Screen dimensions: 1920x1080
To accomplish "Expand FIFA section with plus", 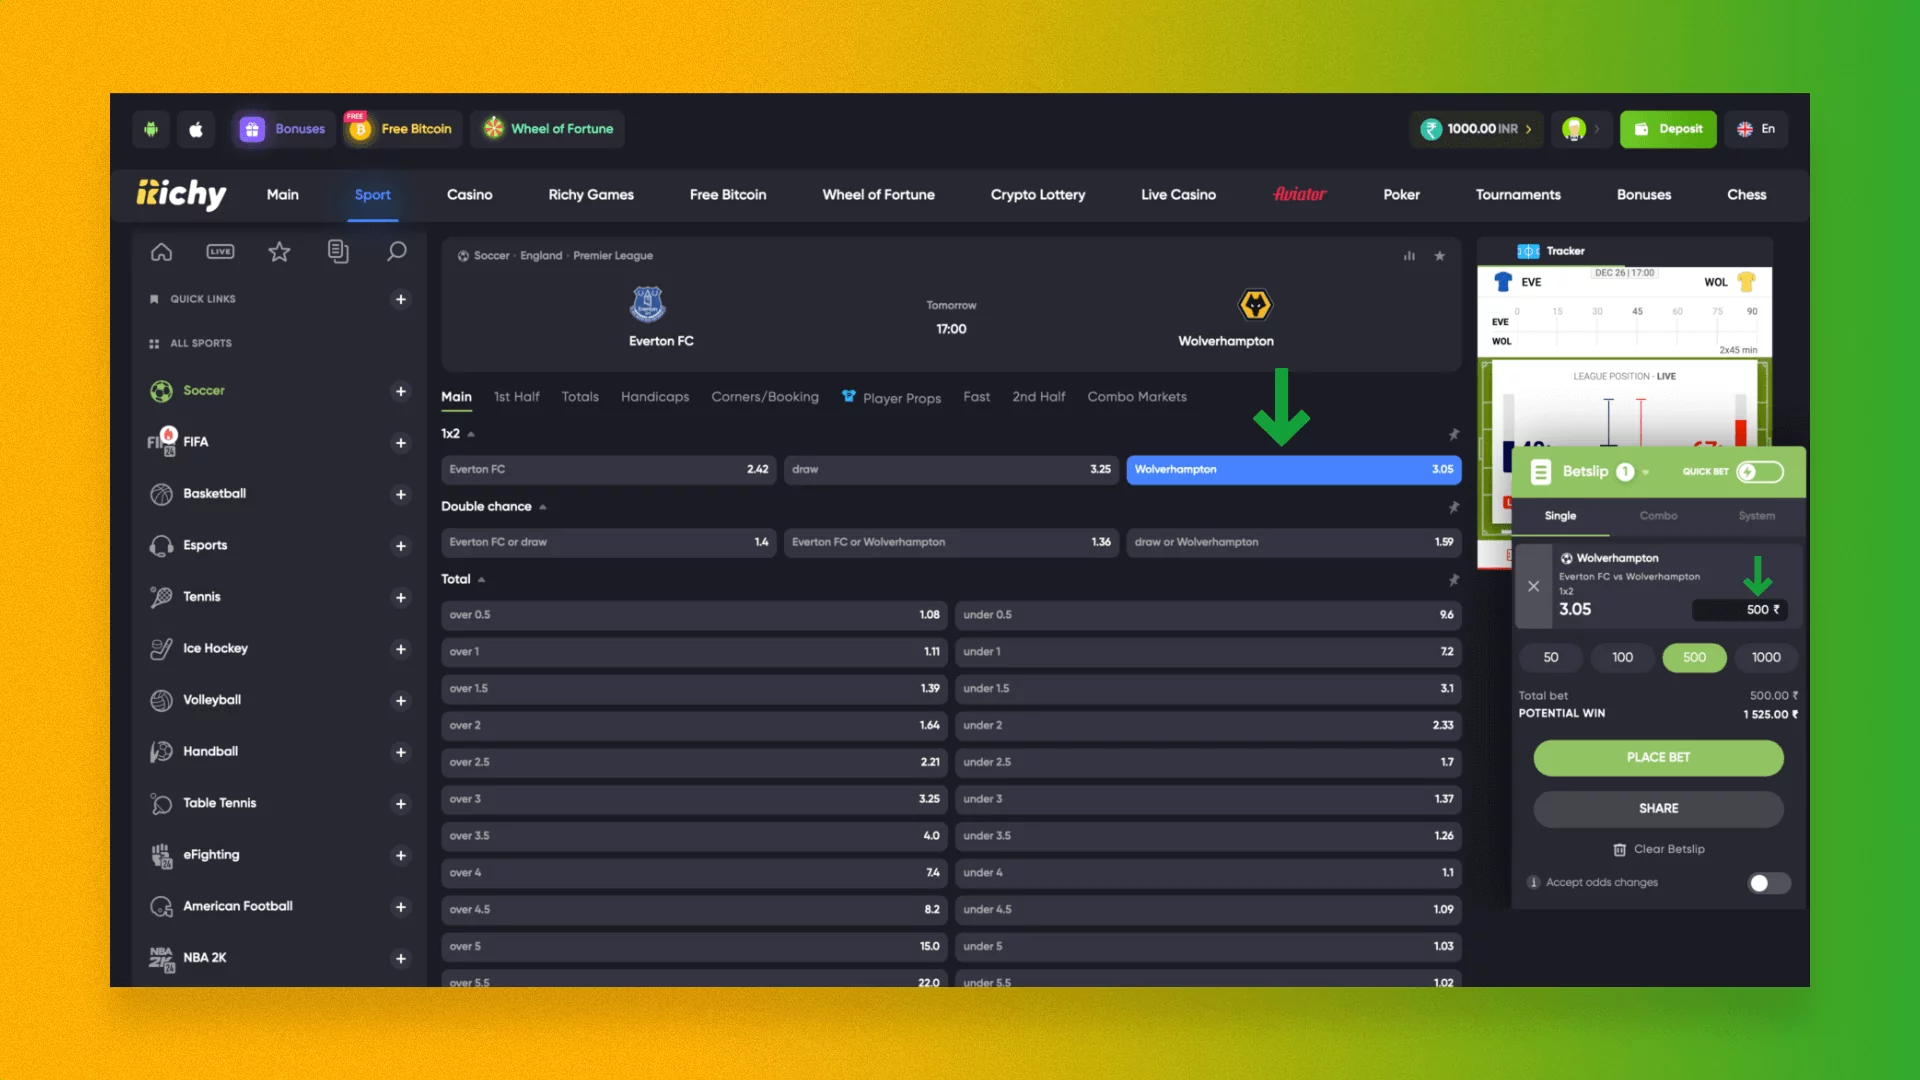I will click(400, 443).
